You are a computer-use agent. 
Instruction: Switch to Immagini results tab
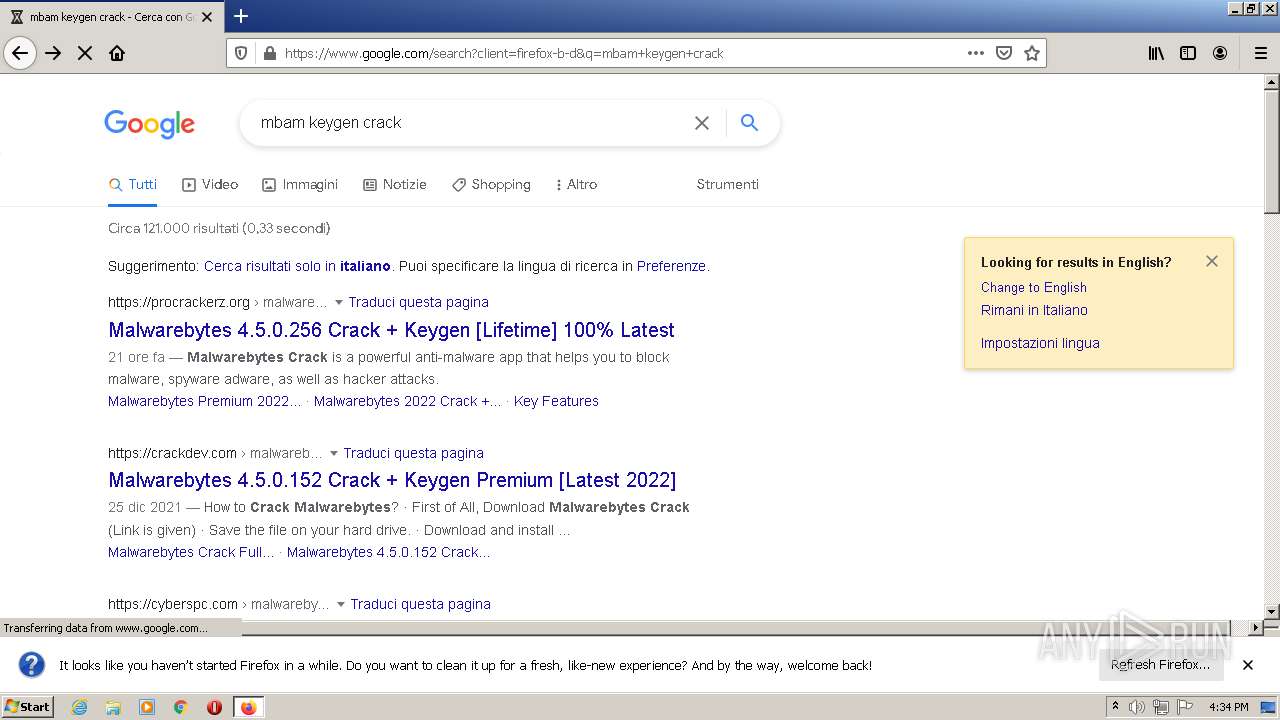point(300,184)
